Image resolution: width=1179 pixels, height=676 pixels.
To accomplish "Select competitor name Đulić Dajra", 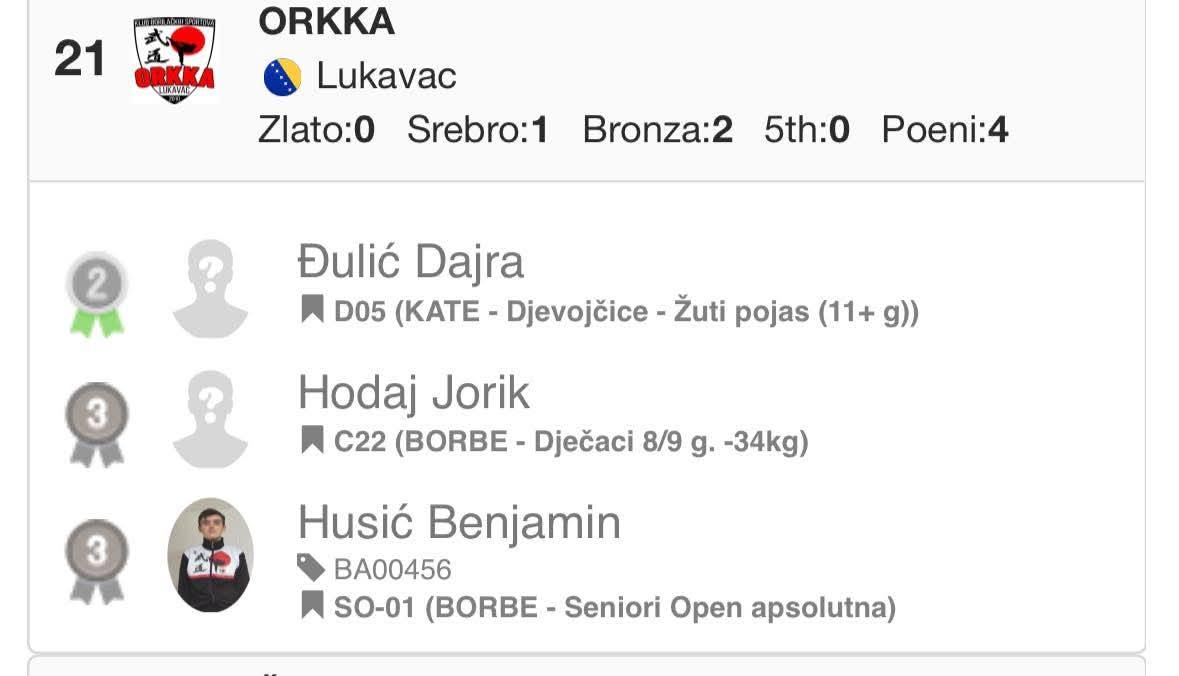I will pyautogui.click(x=411, y=263).
